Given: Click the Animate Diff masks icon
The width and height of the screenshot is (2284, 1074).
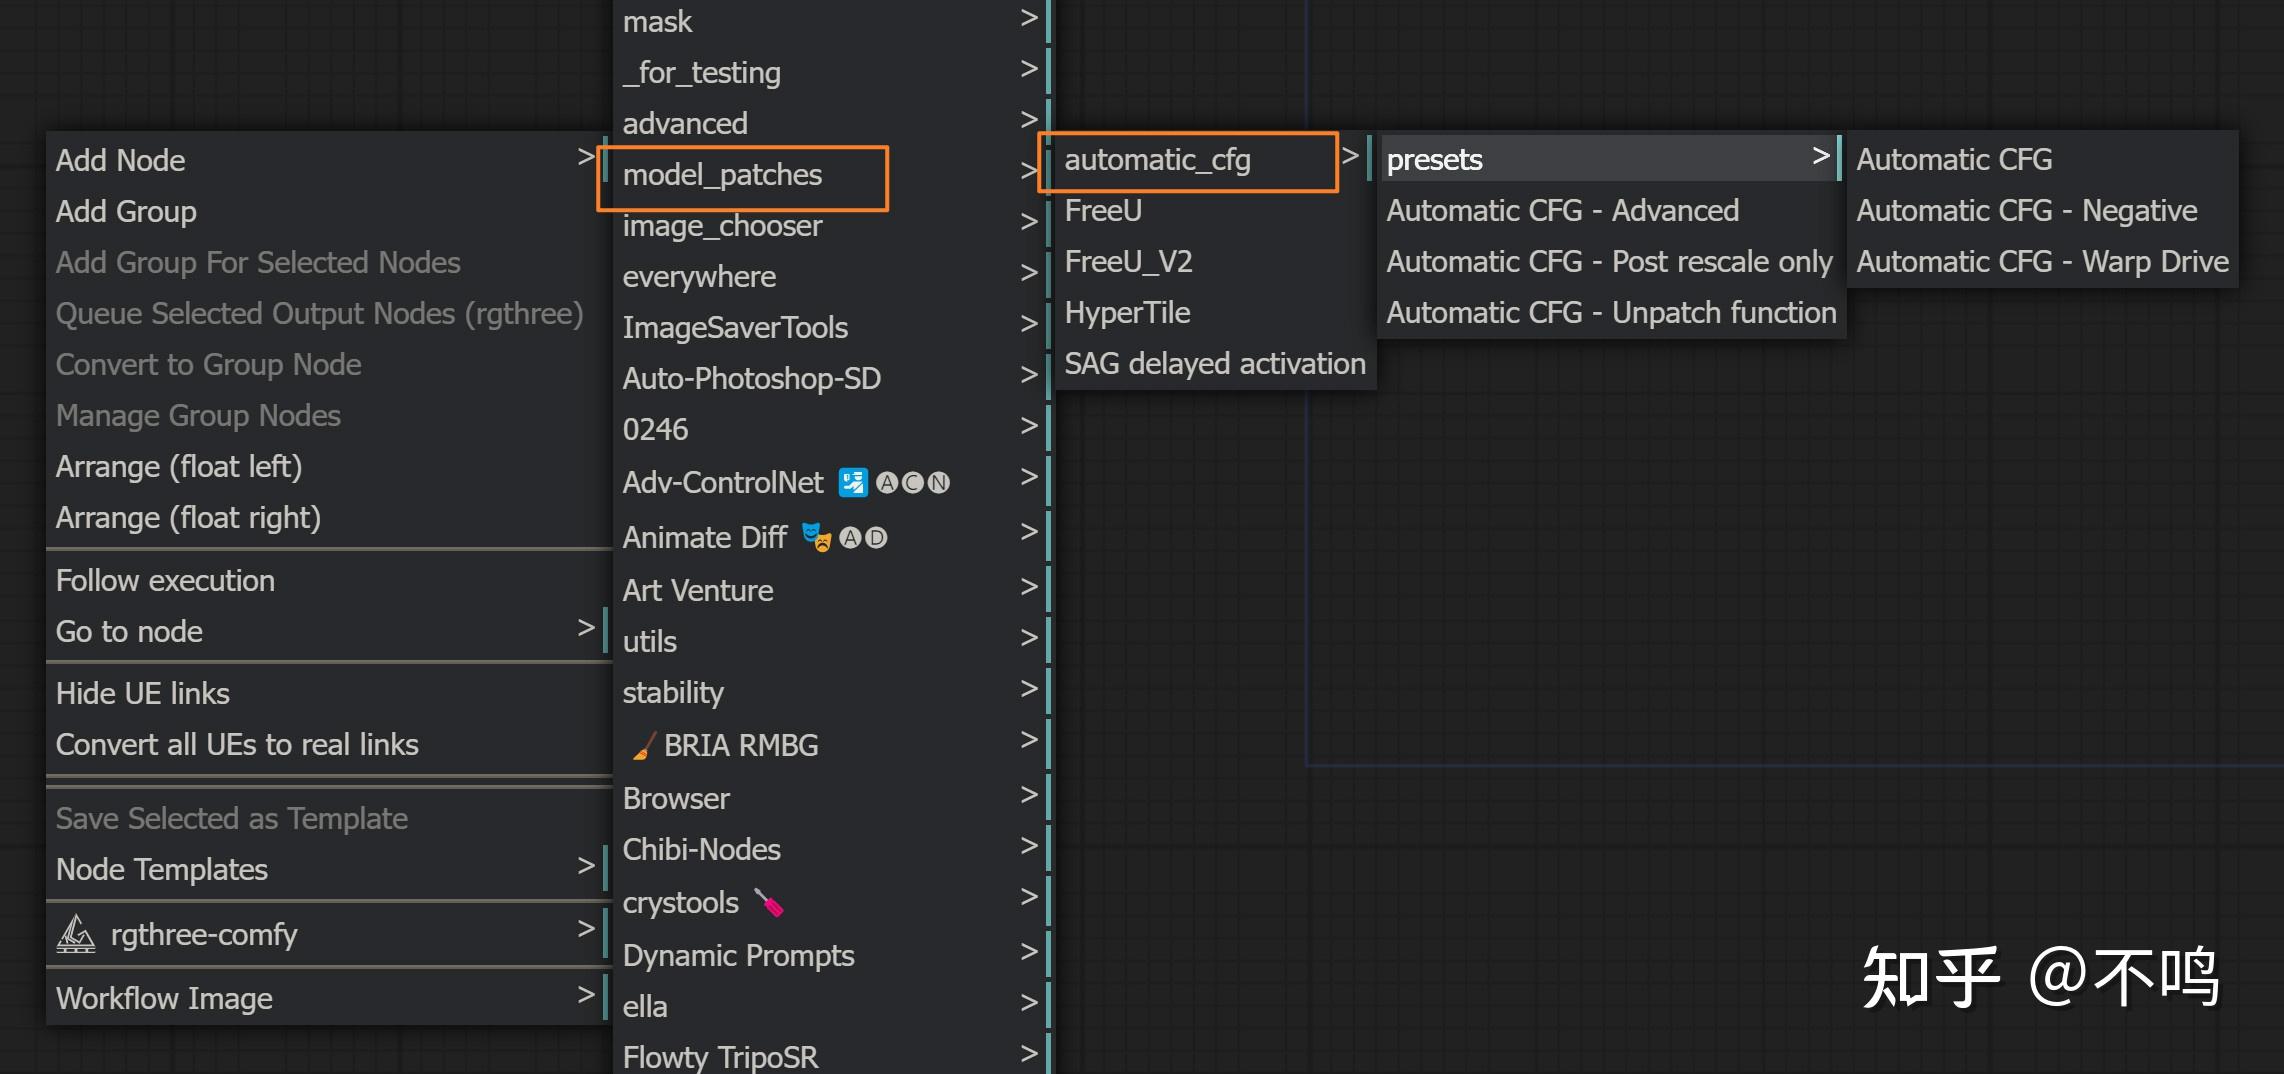Looking at the screenshot, I should (816, 537).
